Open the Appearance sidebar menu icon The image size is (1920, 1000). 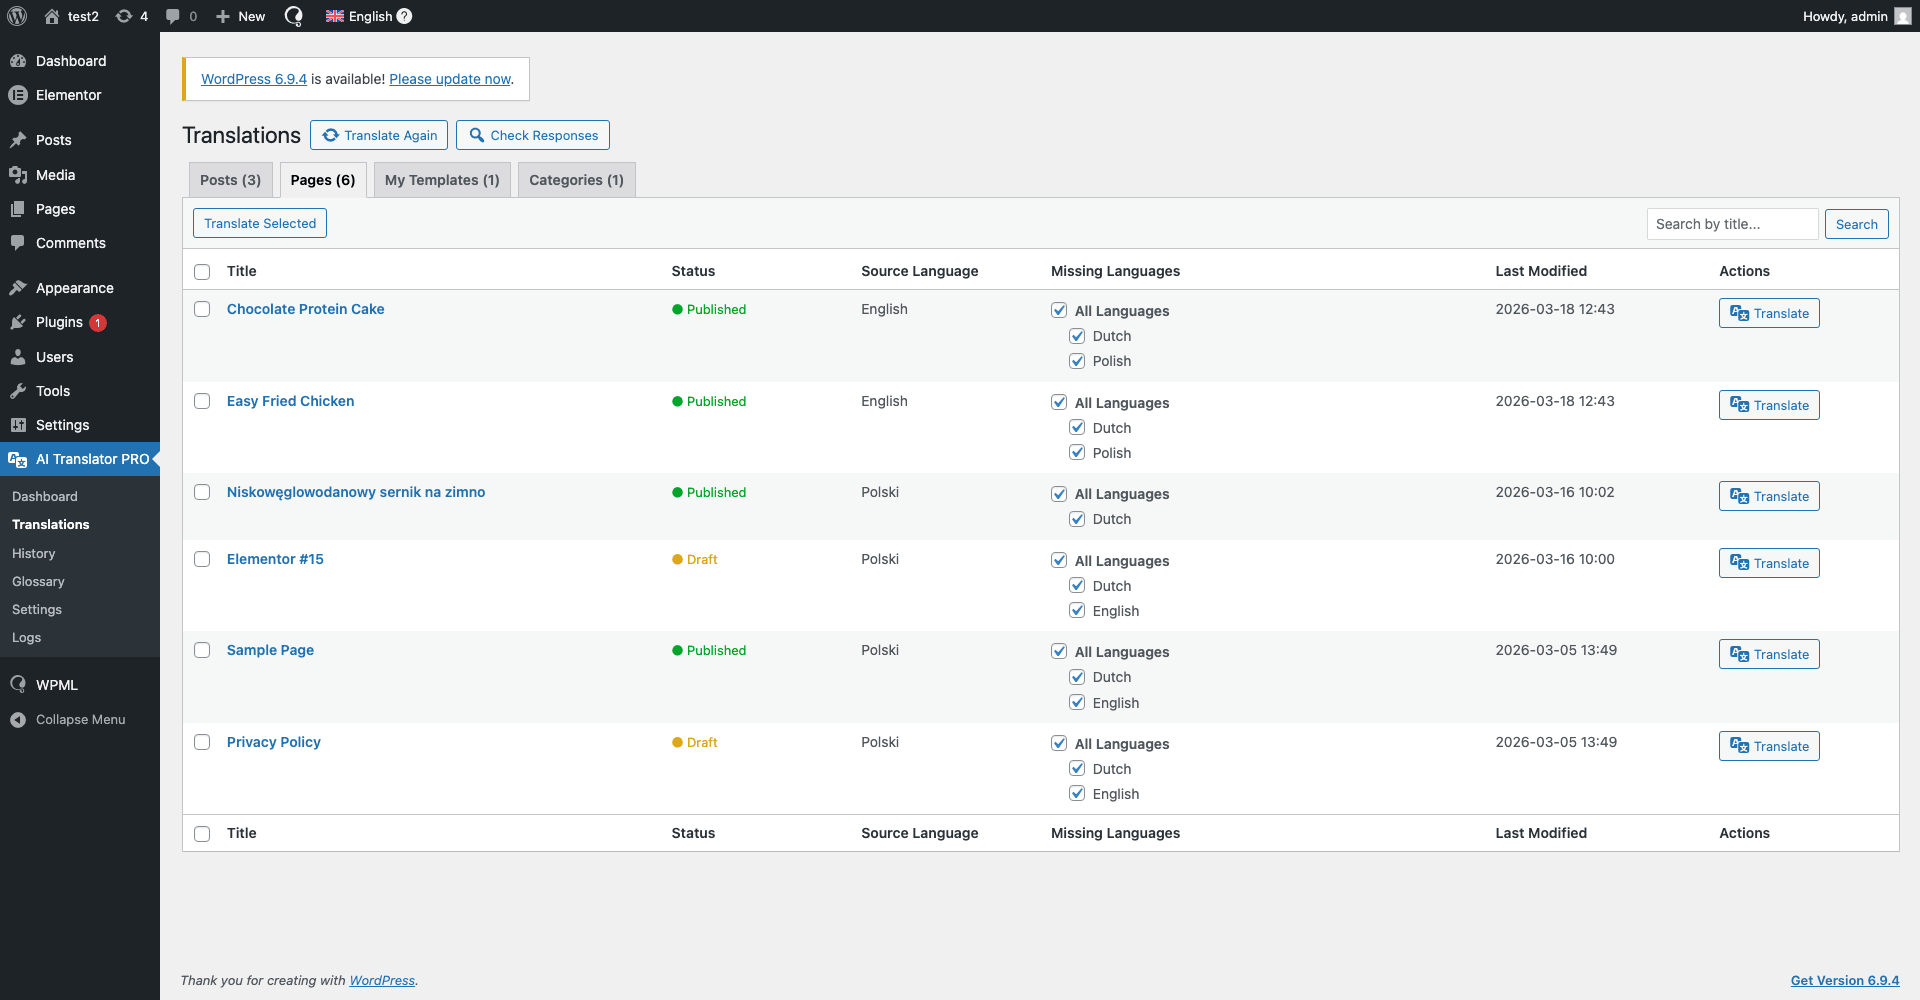click(18, 288)
